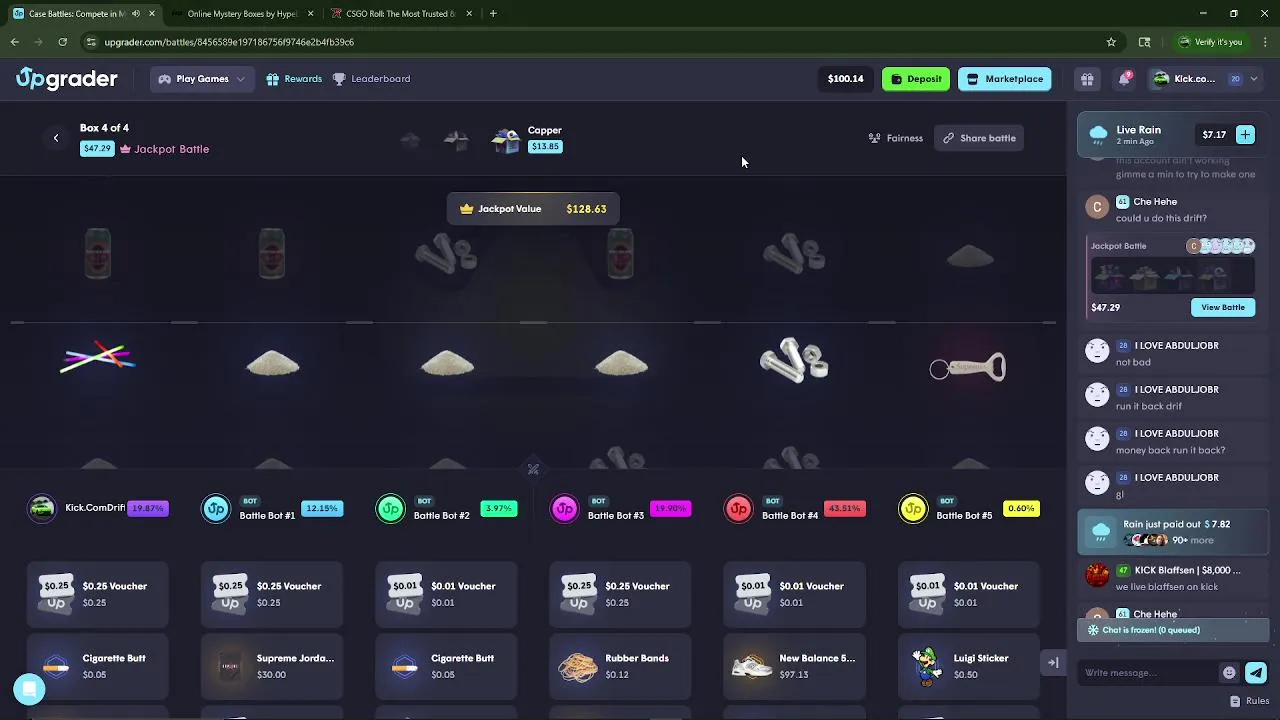This screenshot has height=720, width=1280.
Task: Click View Battle in the chat
Action: coord(1223,307)
